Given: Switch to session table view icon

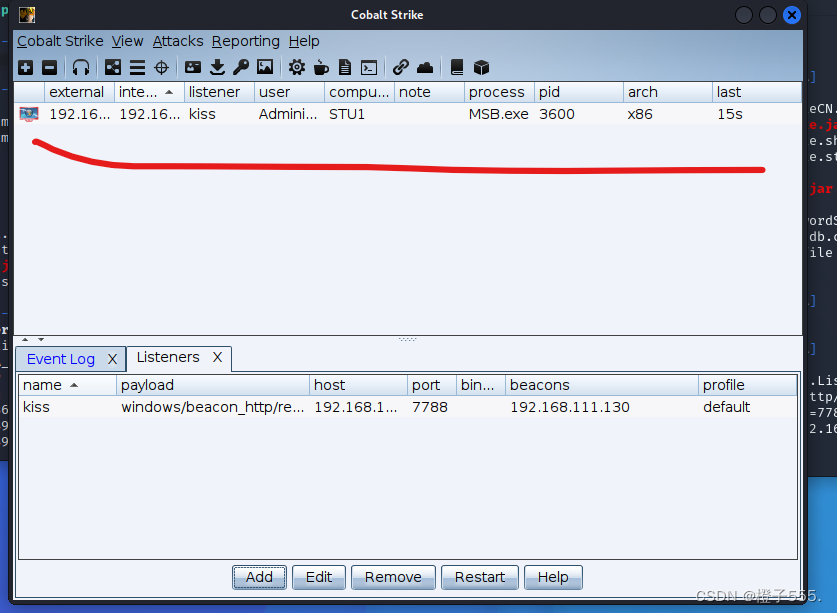Looking at the screenshot, I should coord(137,67).
